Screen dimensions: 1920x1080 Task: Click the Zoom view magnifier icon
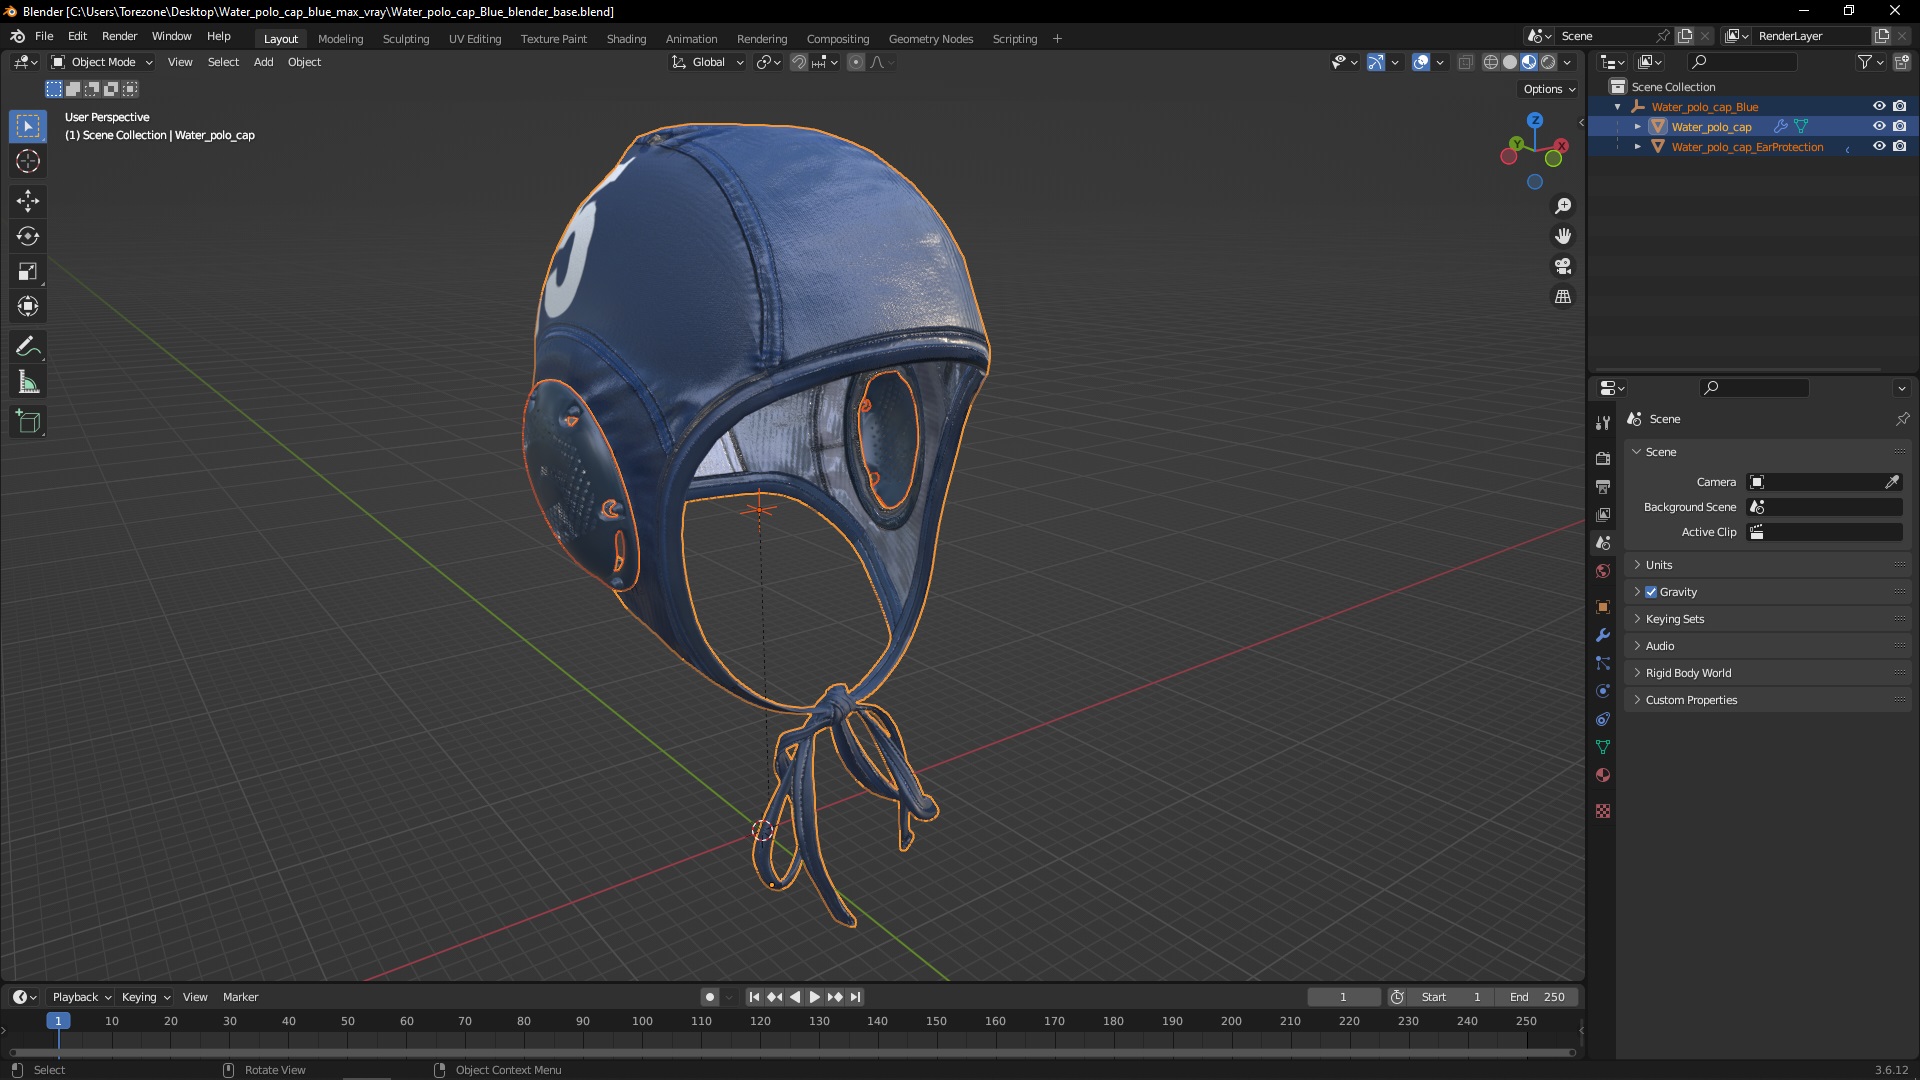[1563, 206]
